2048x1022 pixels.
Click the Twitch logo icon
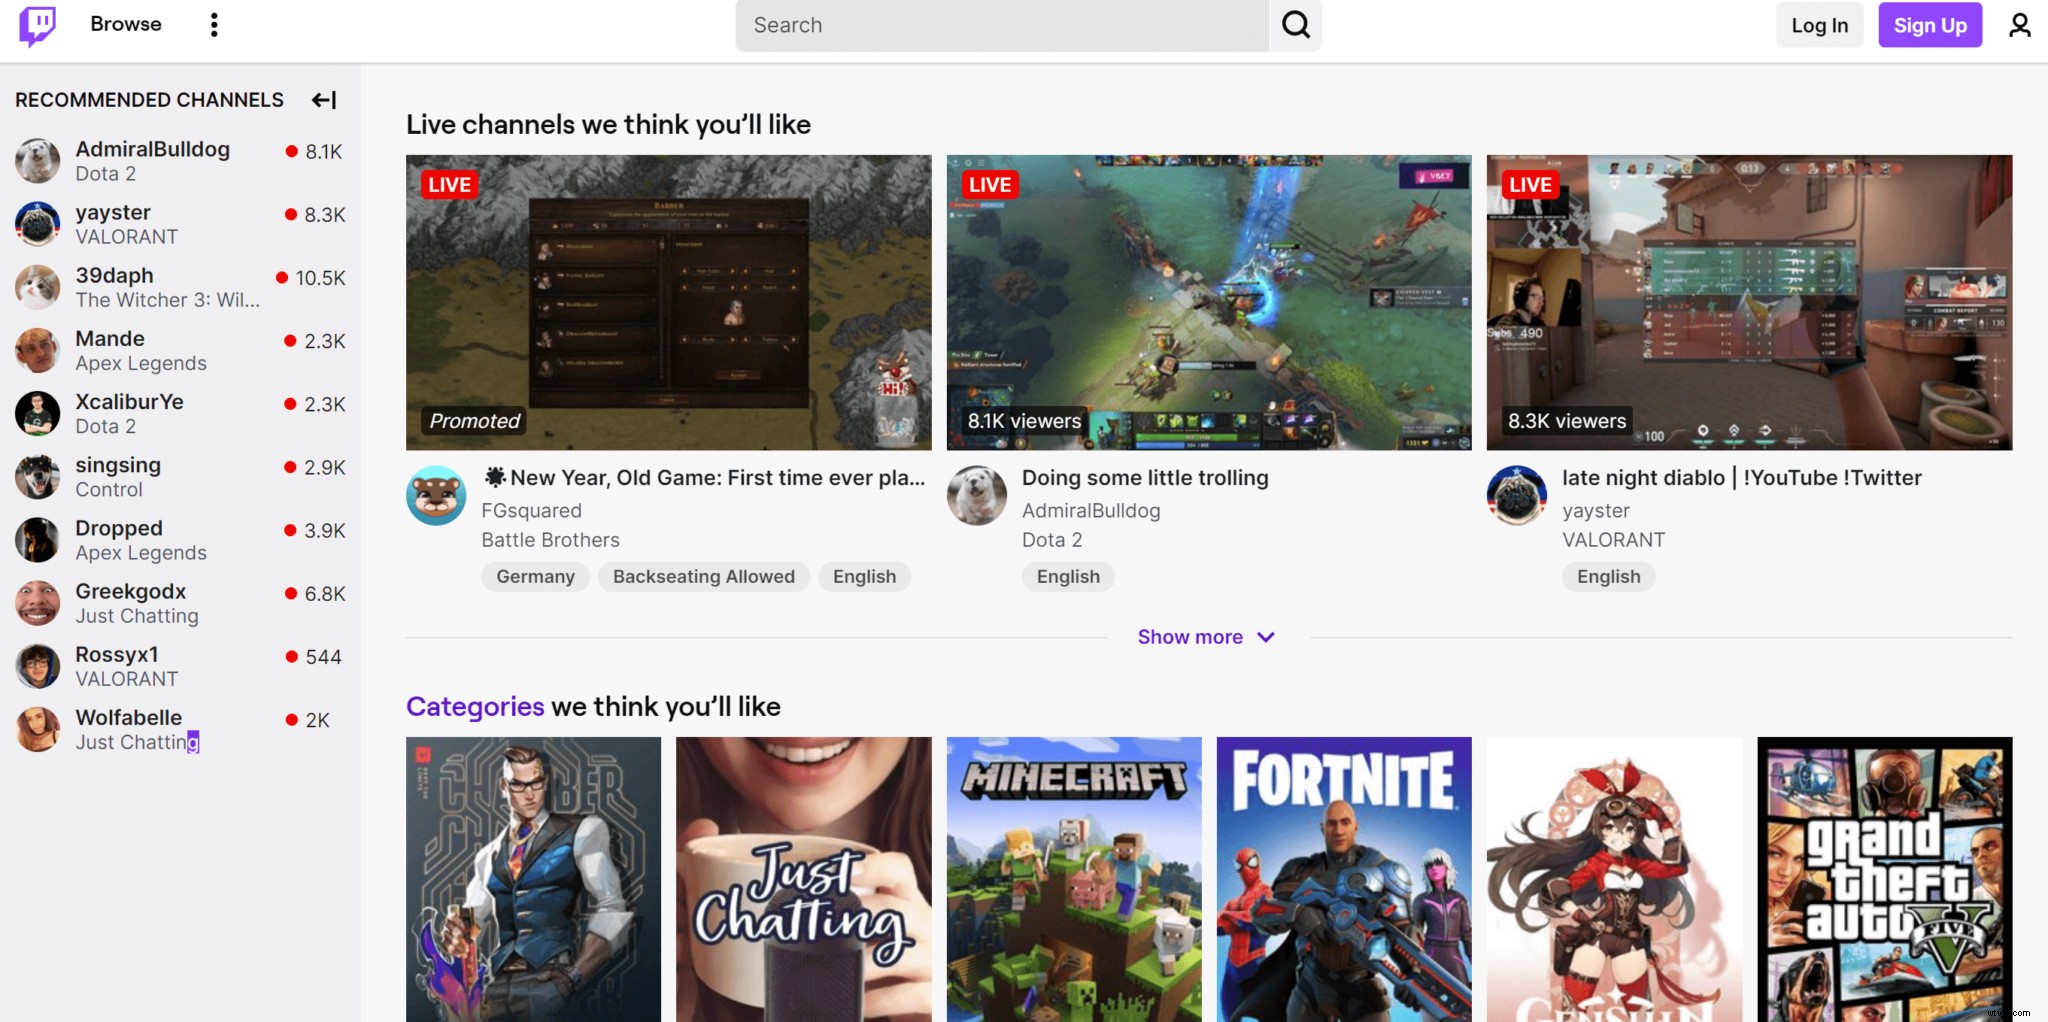[x=37, y=24]
